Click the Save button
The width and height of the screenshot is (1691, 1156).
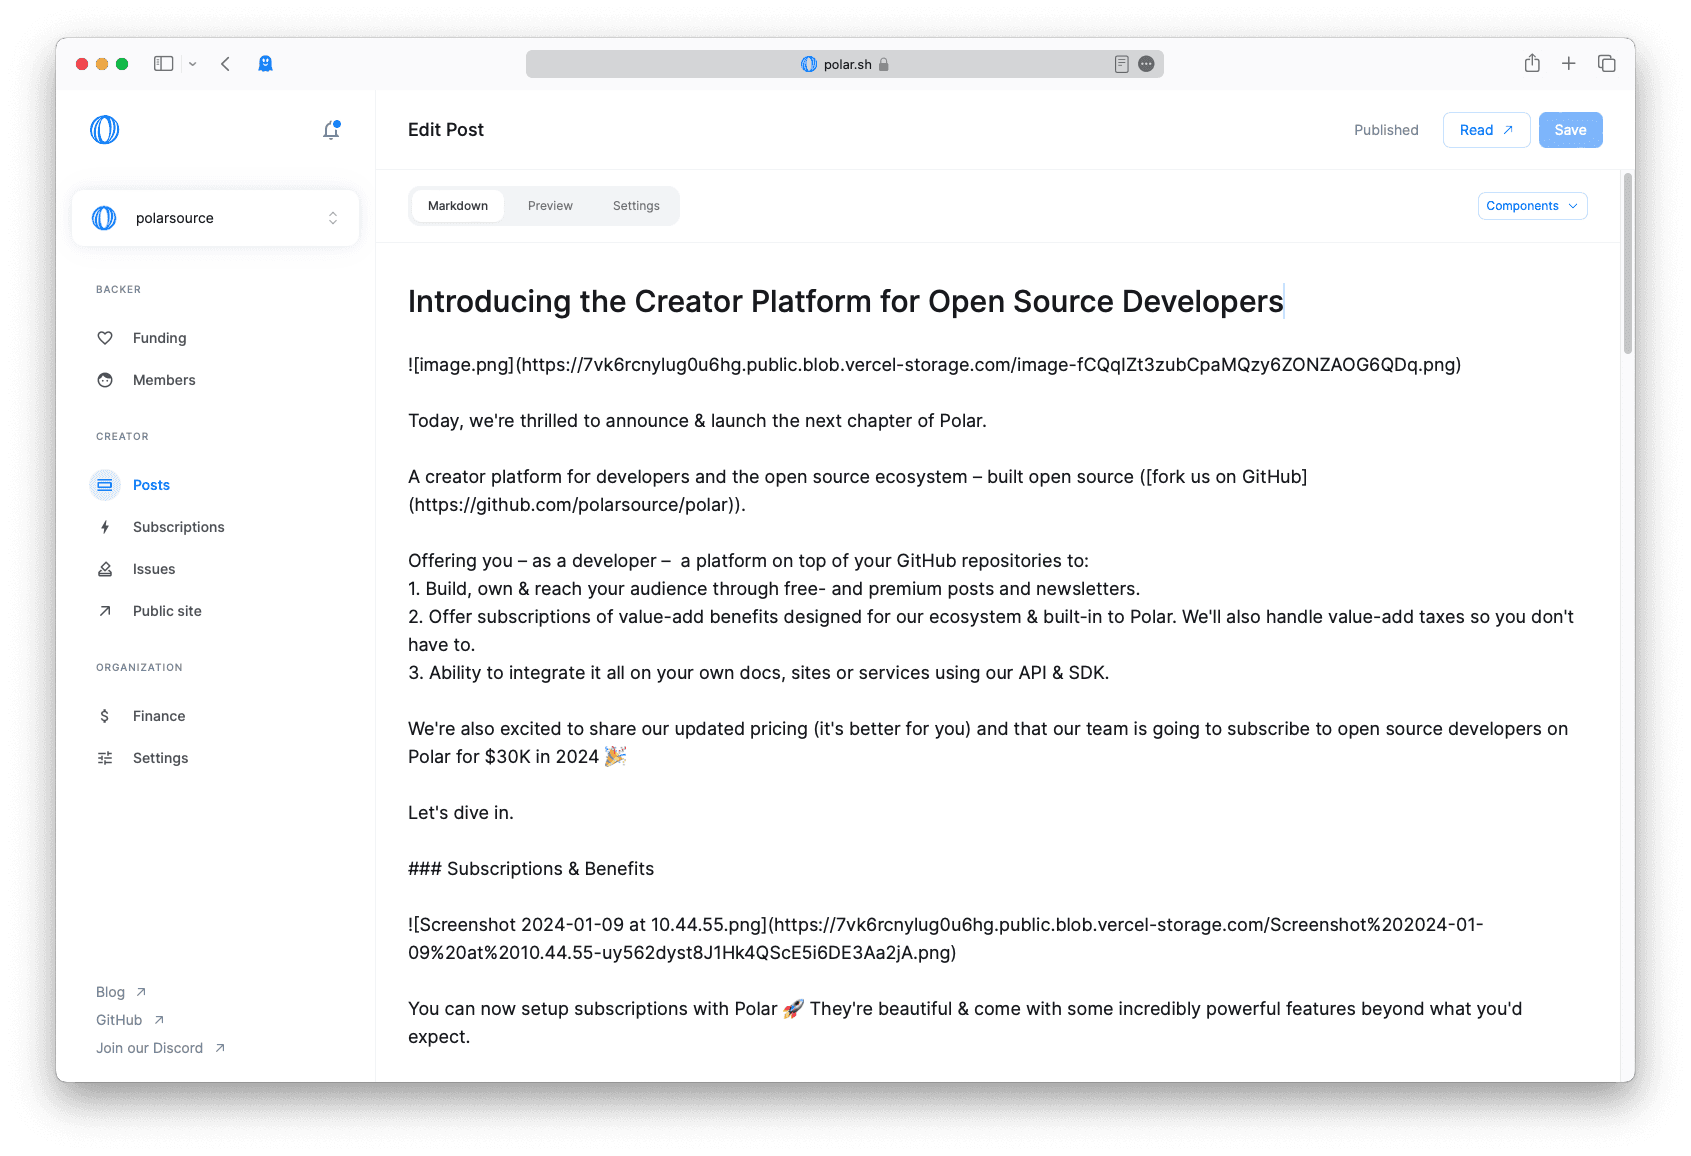click(x=1570, y=130)
